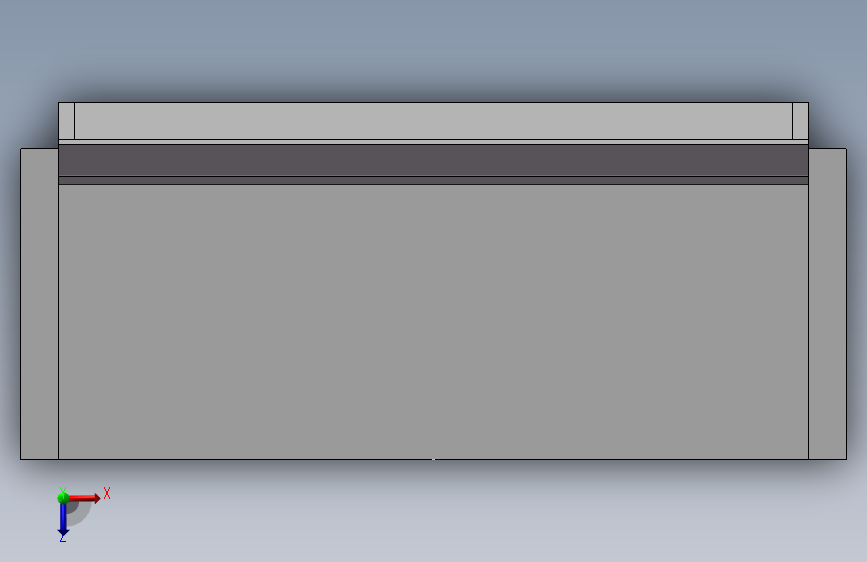The height and width of the screenshot is (562, 867).
Task: Select the large central gray face of the model
Action: [x=434, y=322]
